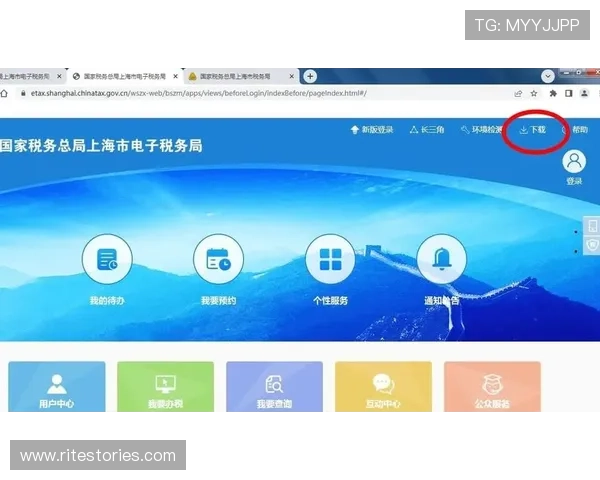
Task: Open the 我要查询 tile
Action: pos(274,387)
